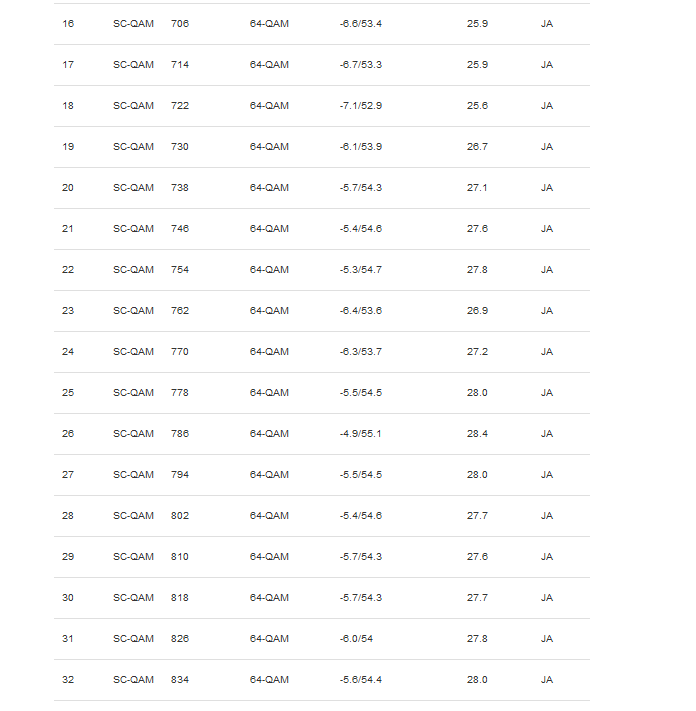Select the 28.4 SNR value
This screenshot has height=711, width=696.
pyautogui.click(x=477, y=433)
